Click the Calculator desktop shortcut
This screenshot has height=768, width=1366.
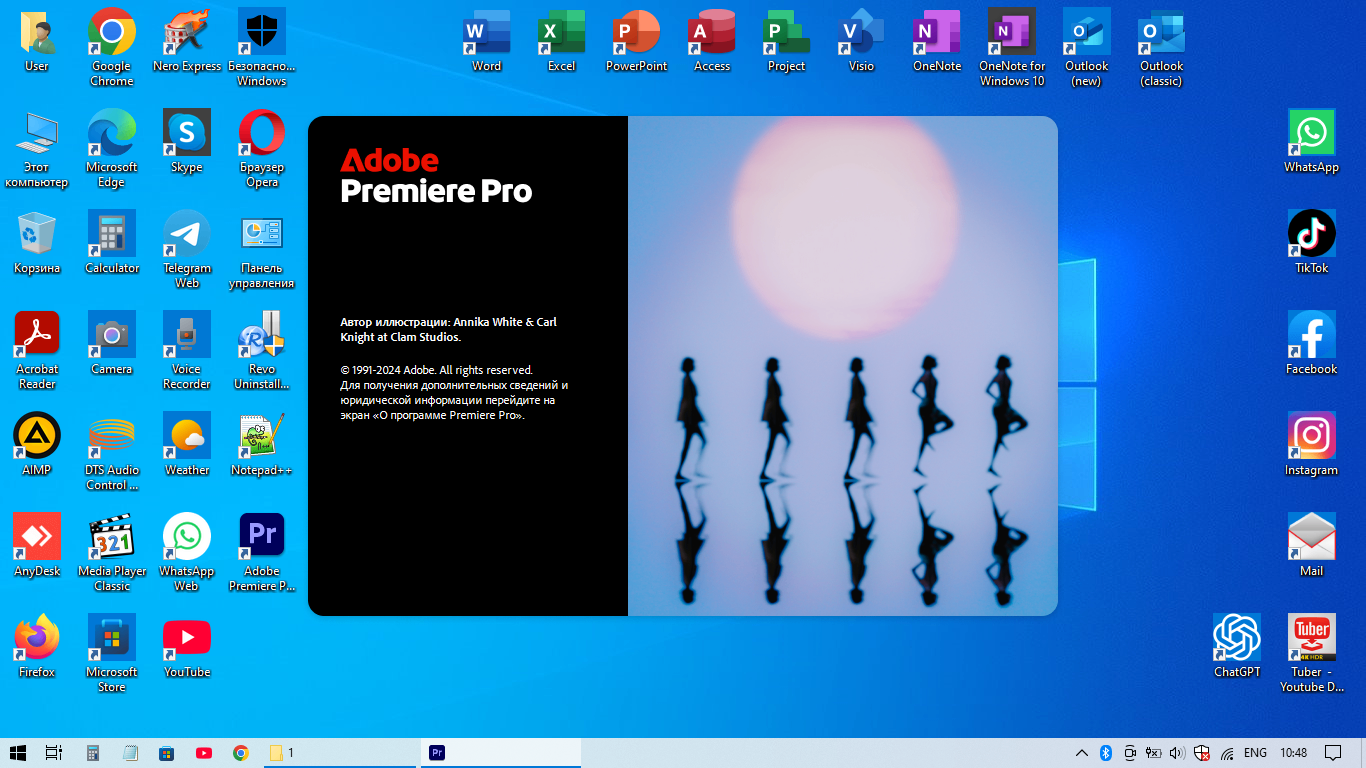click(x=112, y=242)
